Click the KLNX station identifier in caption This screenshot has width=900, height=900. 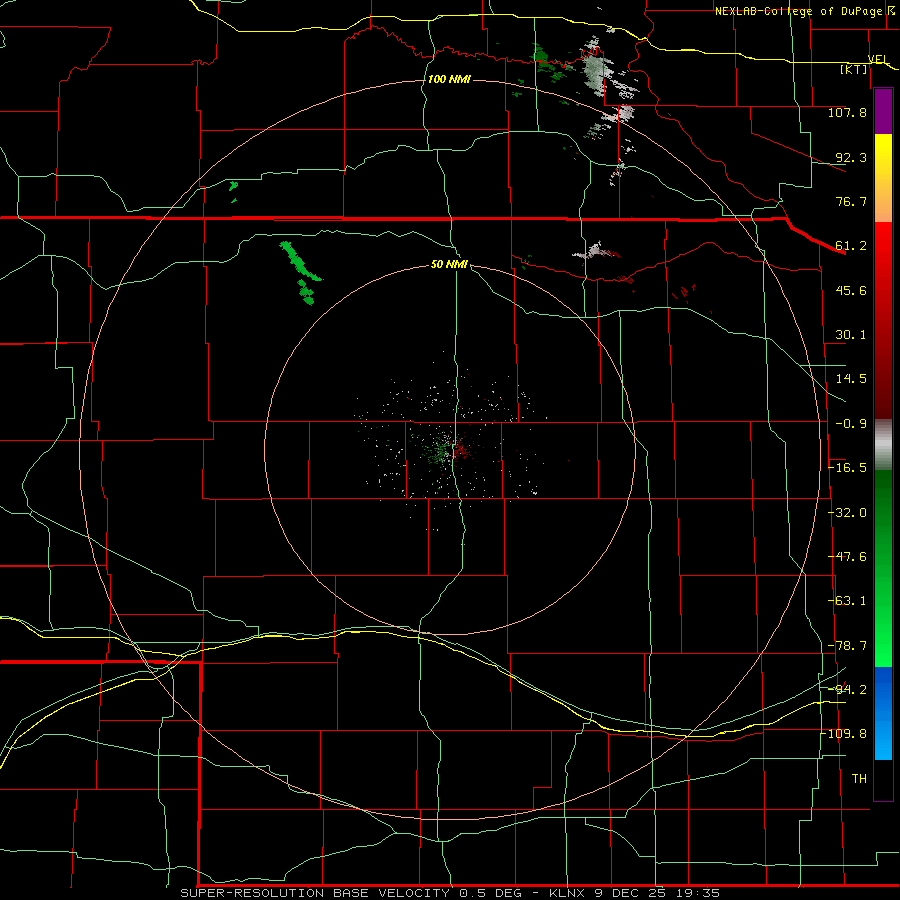click(569, 893)
